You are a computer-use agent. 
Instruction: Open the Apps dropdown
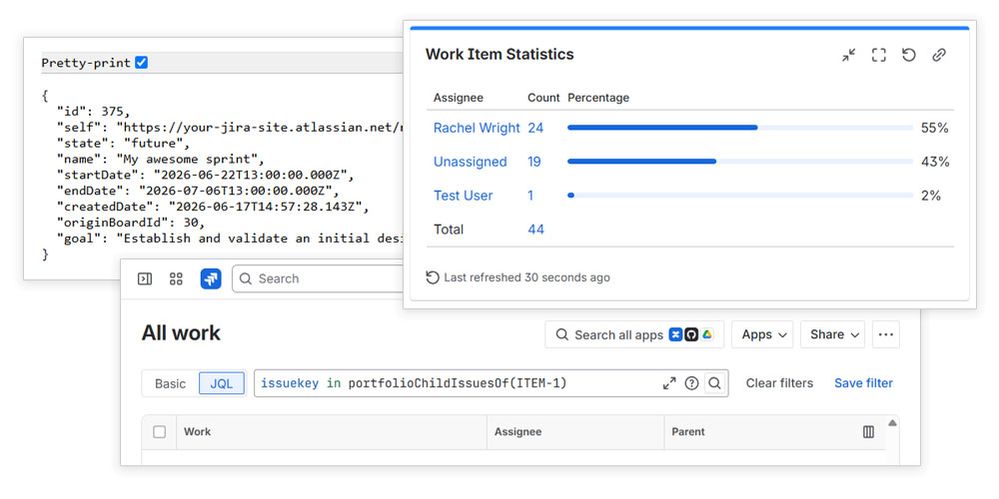[762, 335]
